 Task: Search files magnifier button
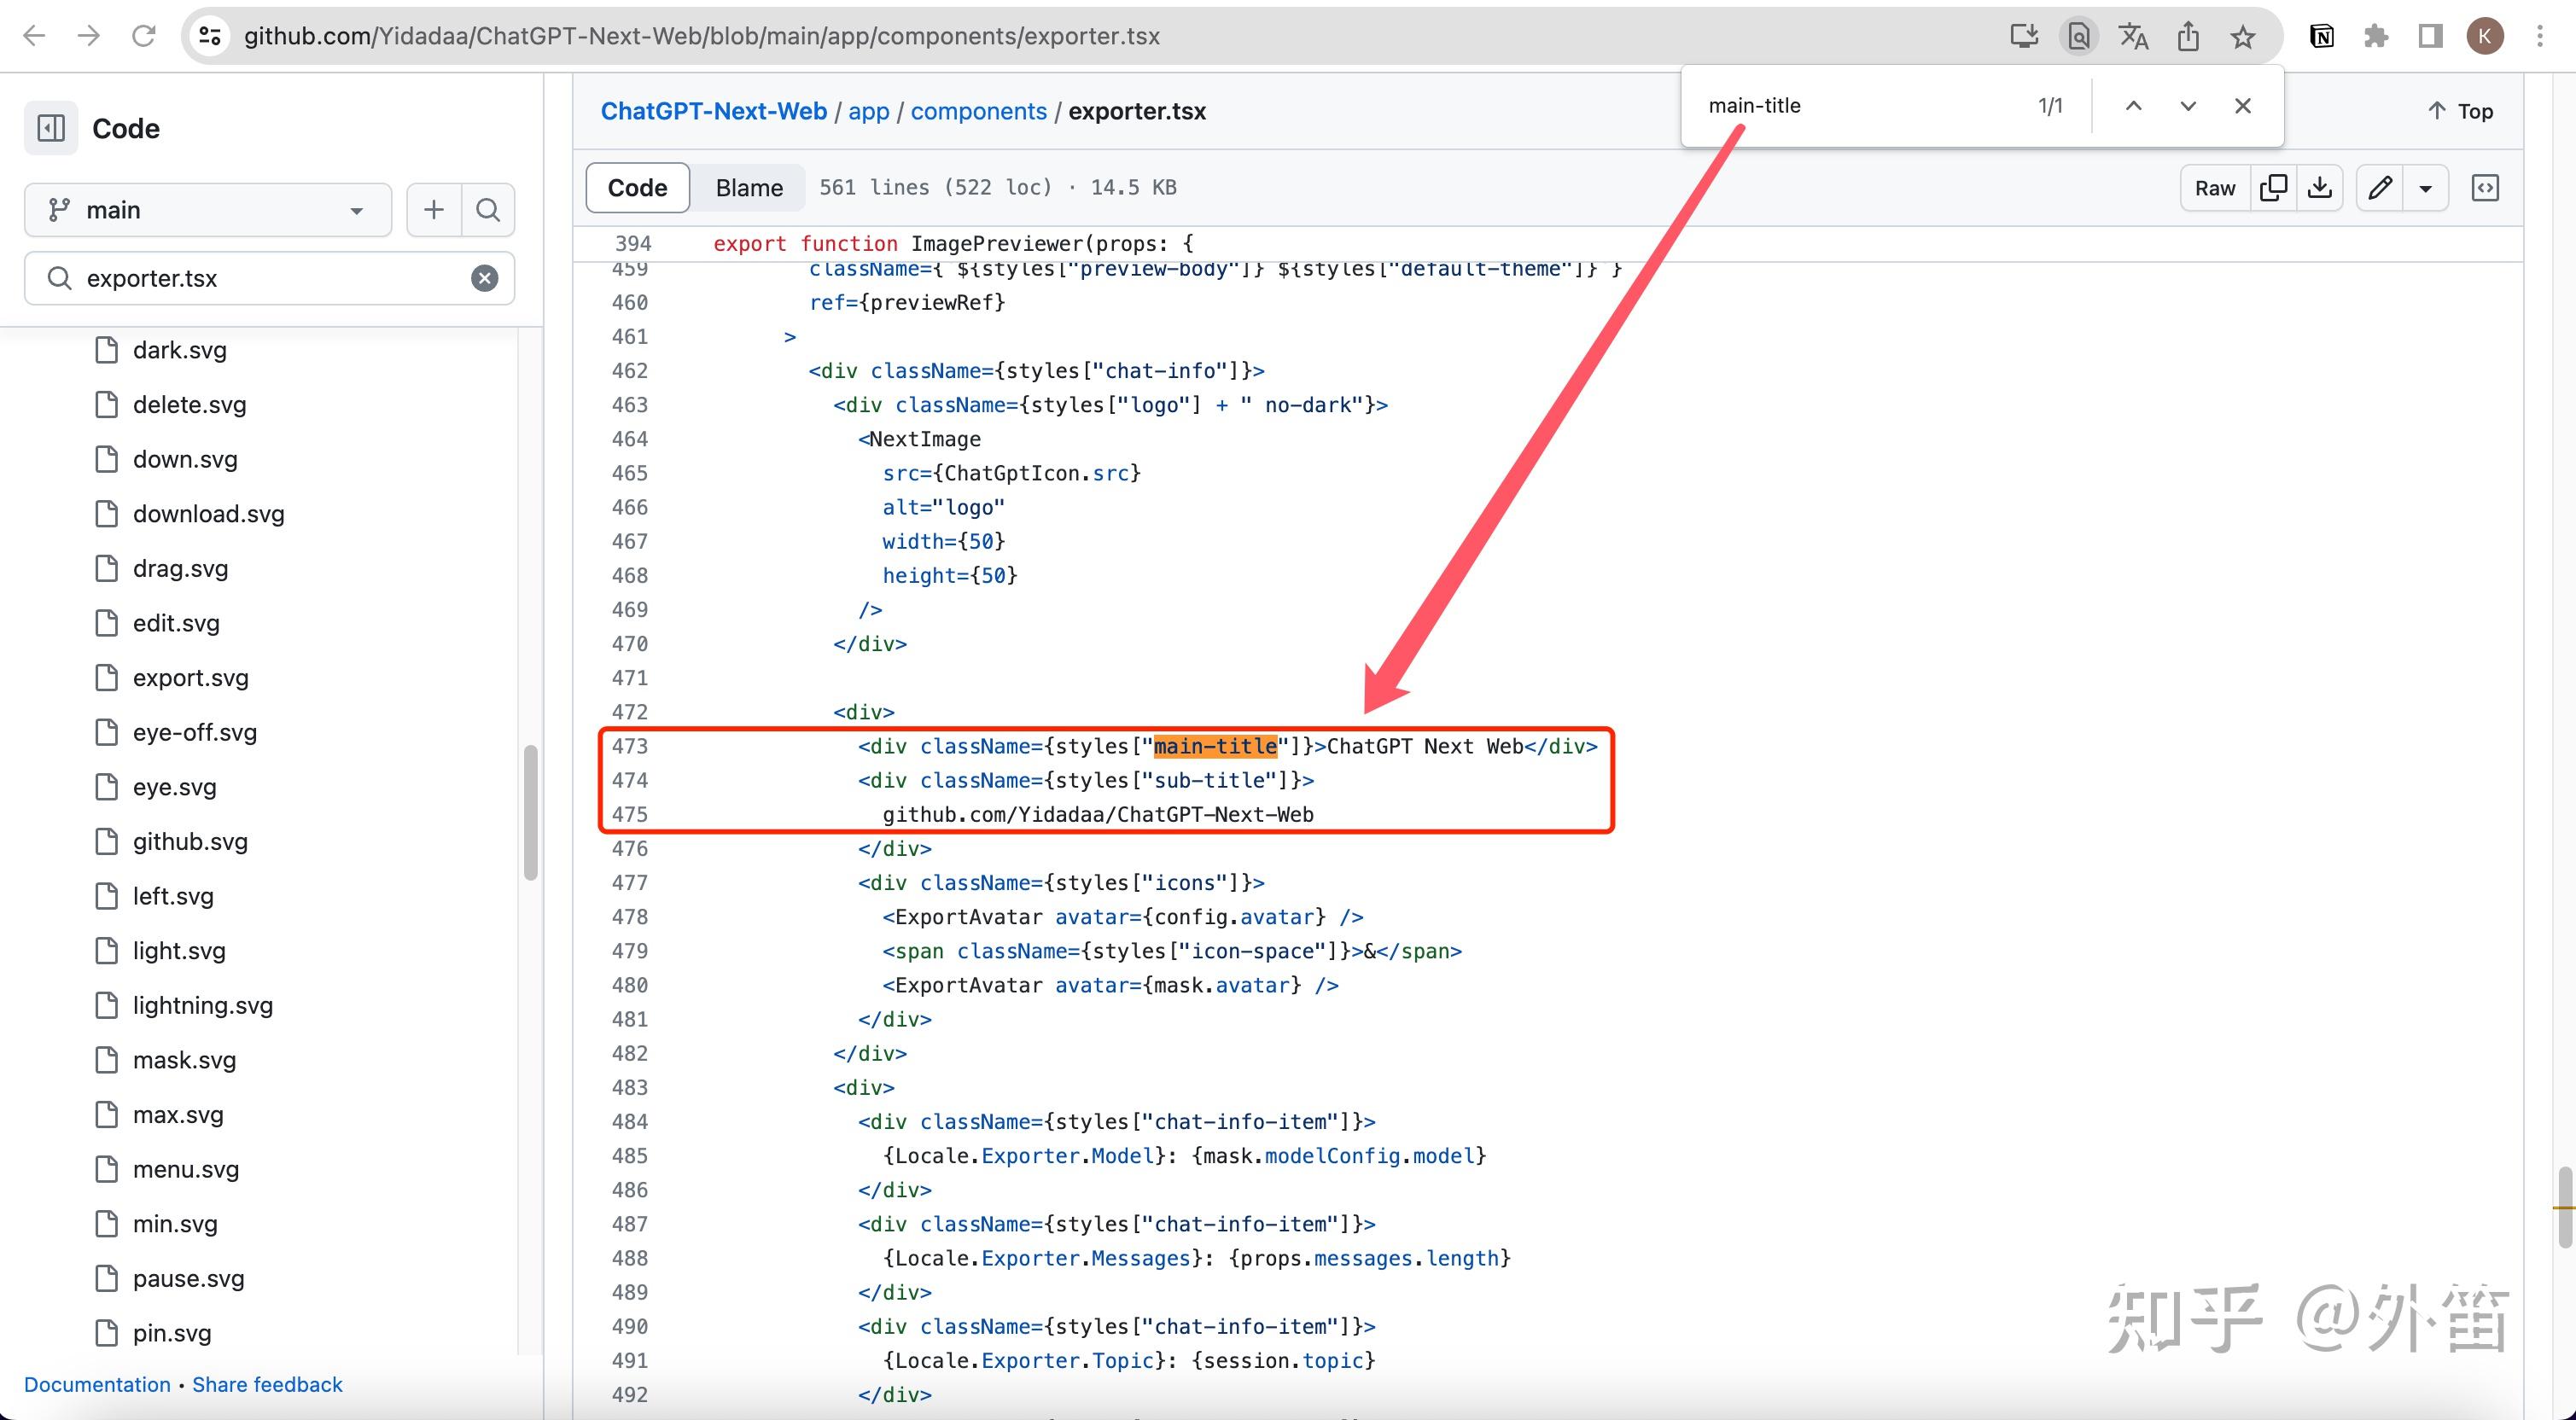click(488, 210)
